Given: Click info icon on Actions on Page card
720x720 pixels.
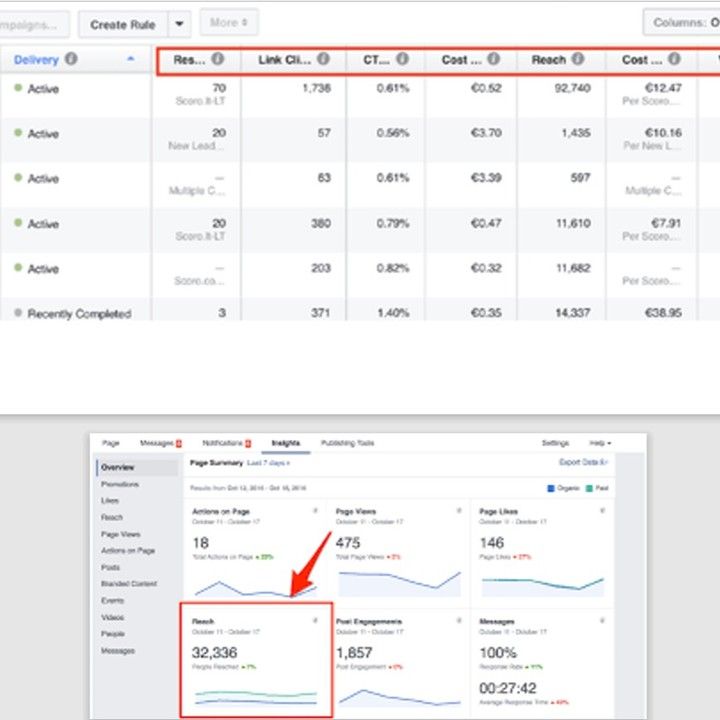Looking at the screenshot, I should [x=316, y=511].
